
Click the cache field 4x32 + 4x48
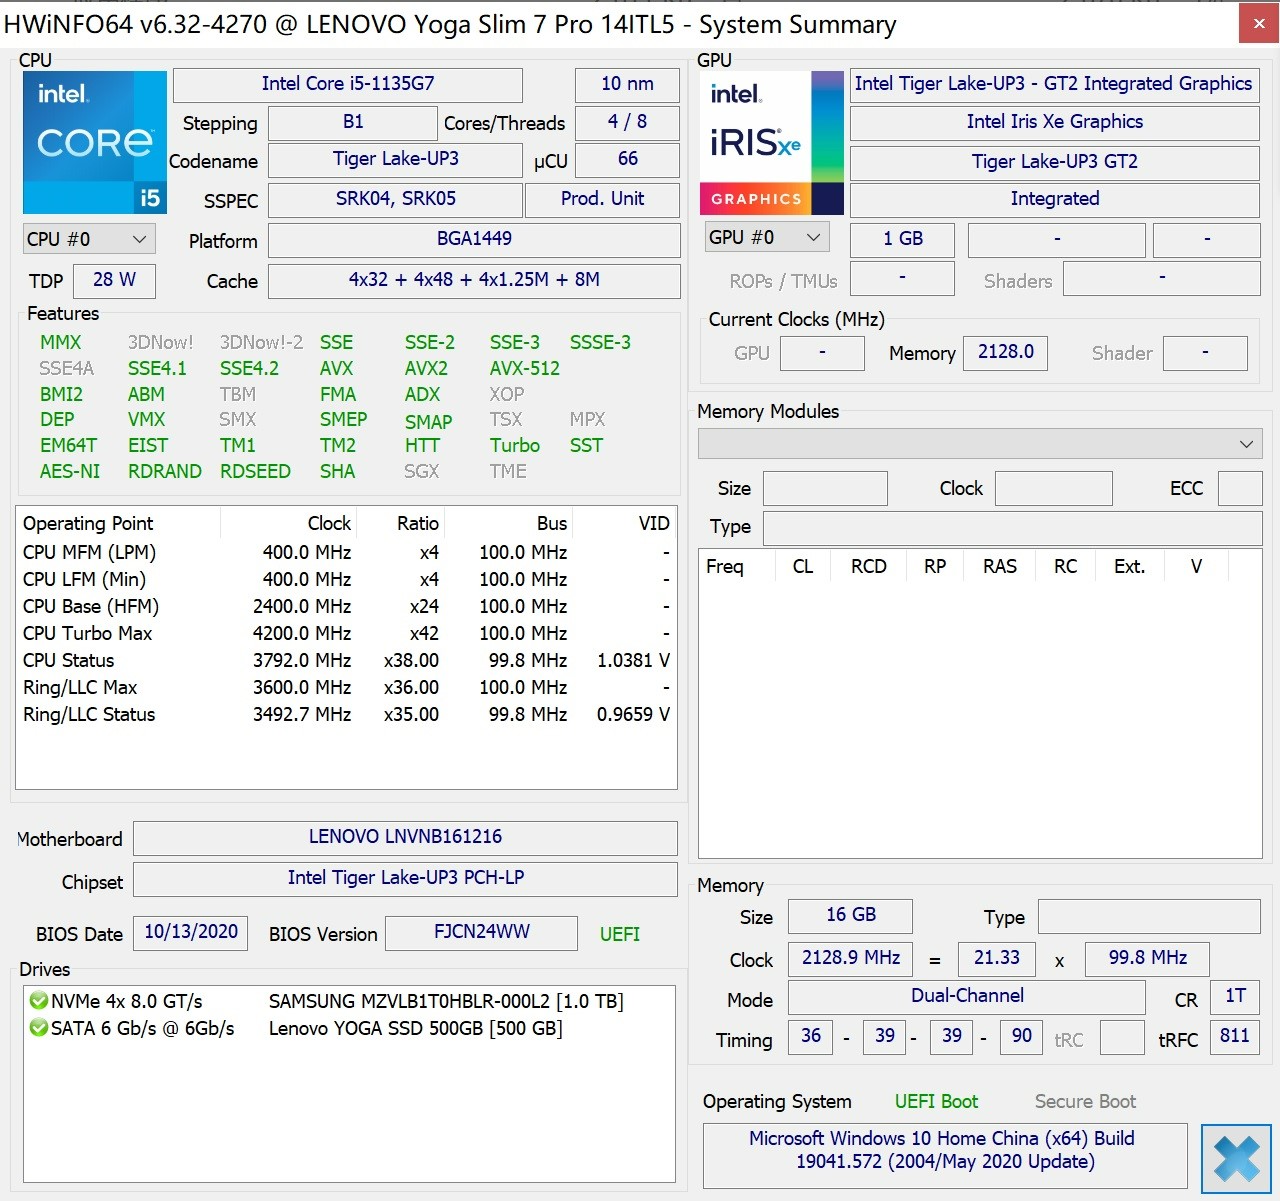[474, 280]
